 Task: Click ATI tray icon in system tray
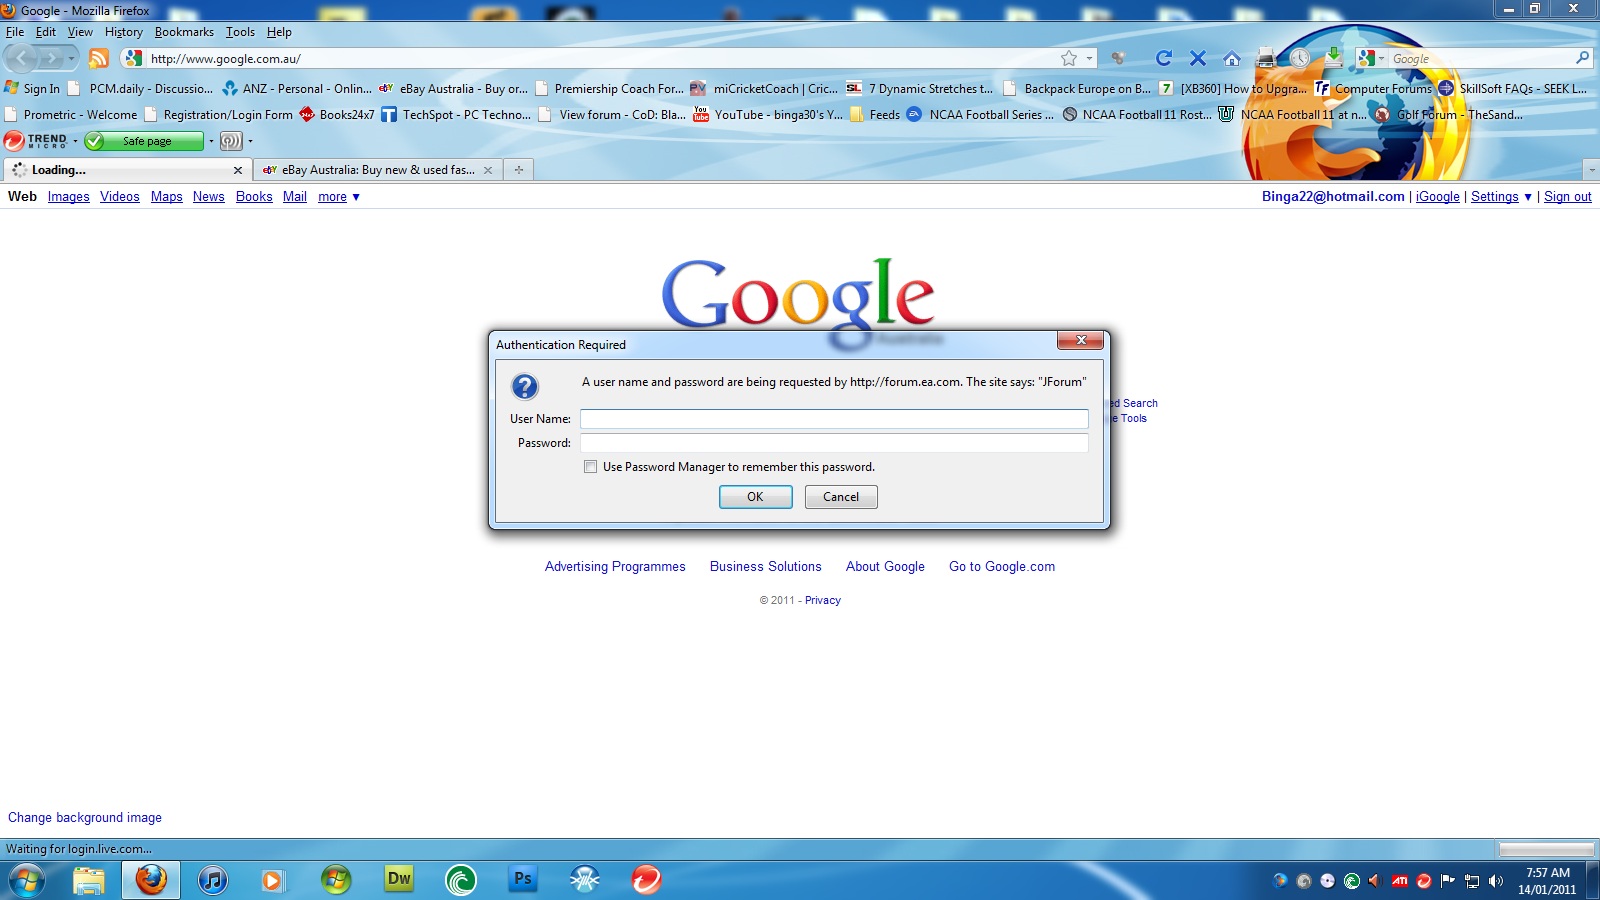1400,881
